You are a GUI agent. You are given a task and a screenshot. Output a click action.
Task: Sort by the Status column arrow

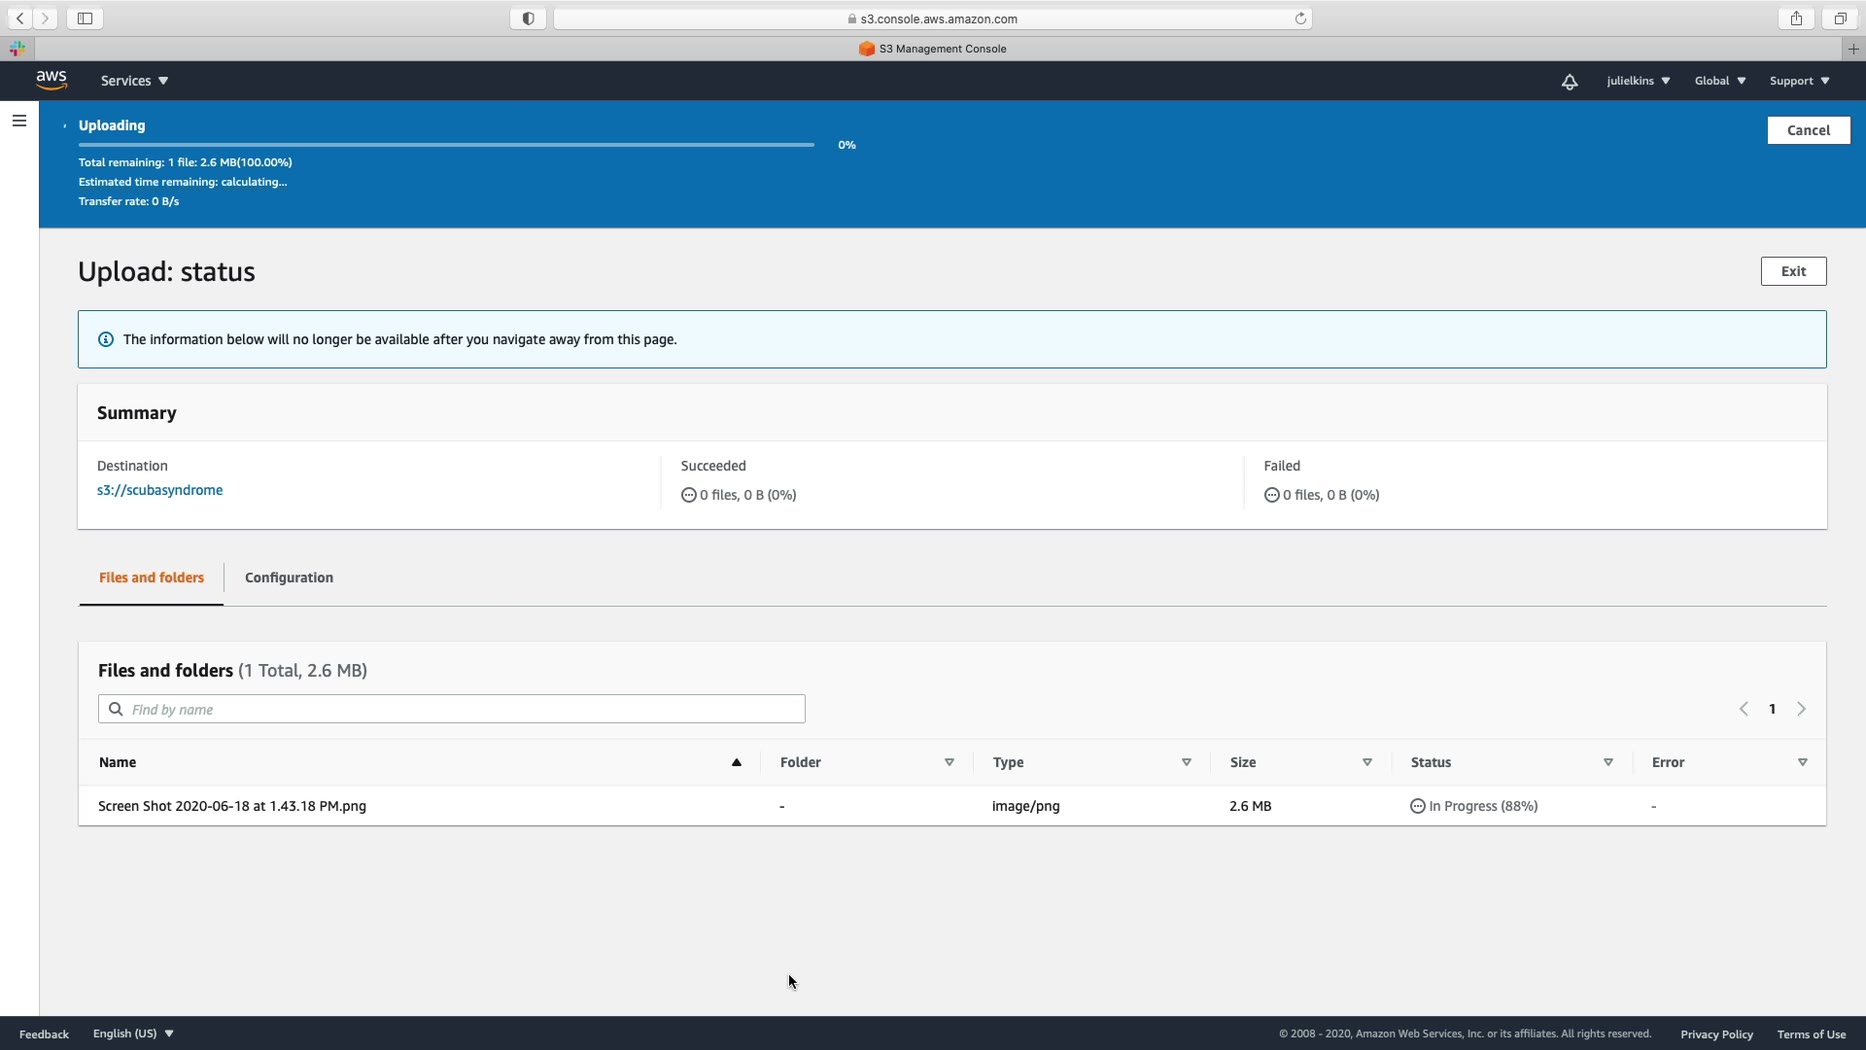1608,762
